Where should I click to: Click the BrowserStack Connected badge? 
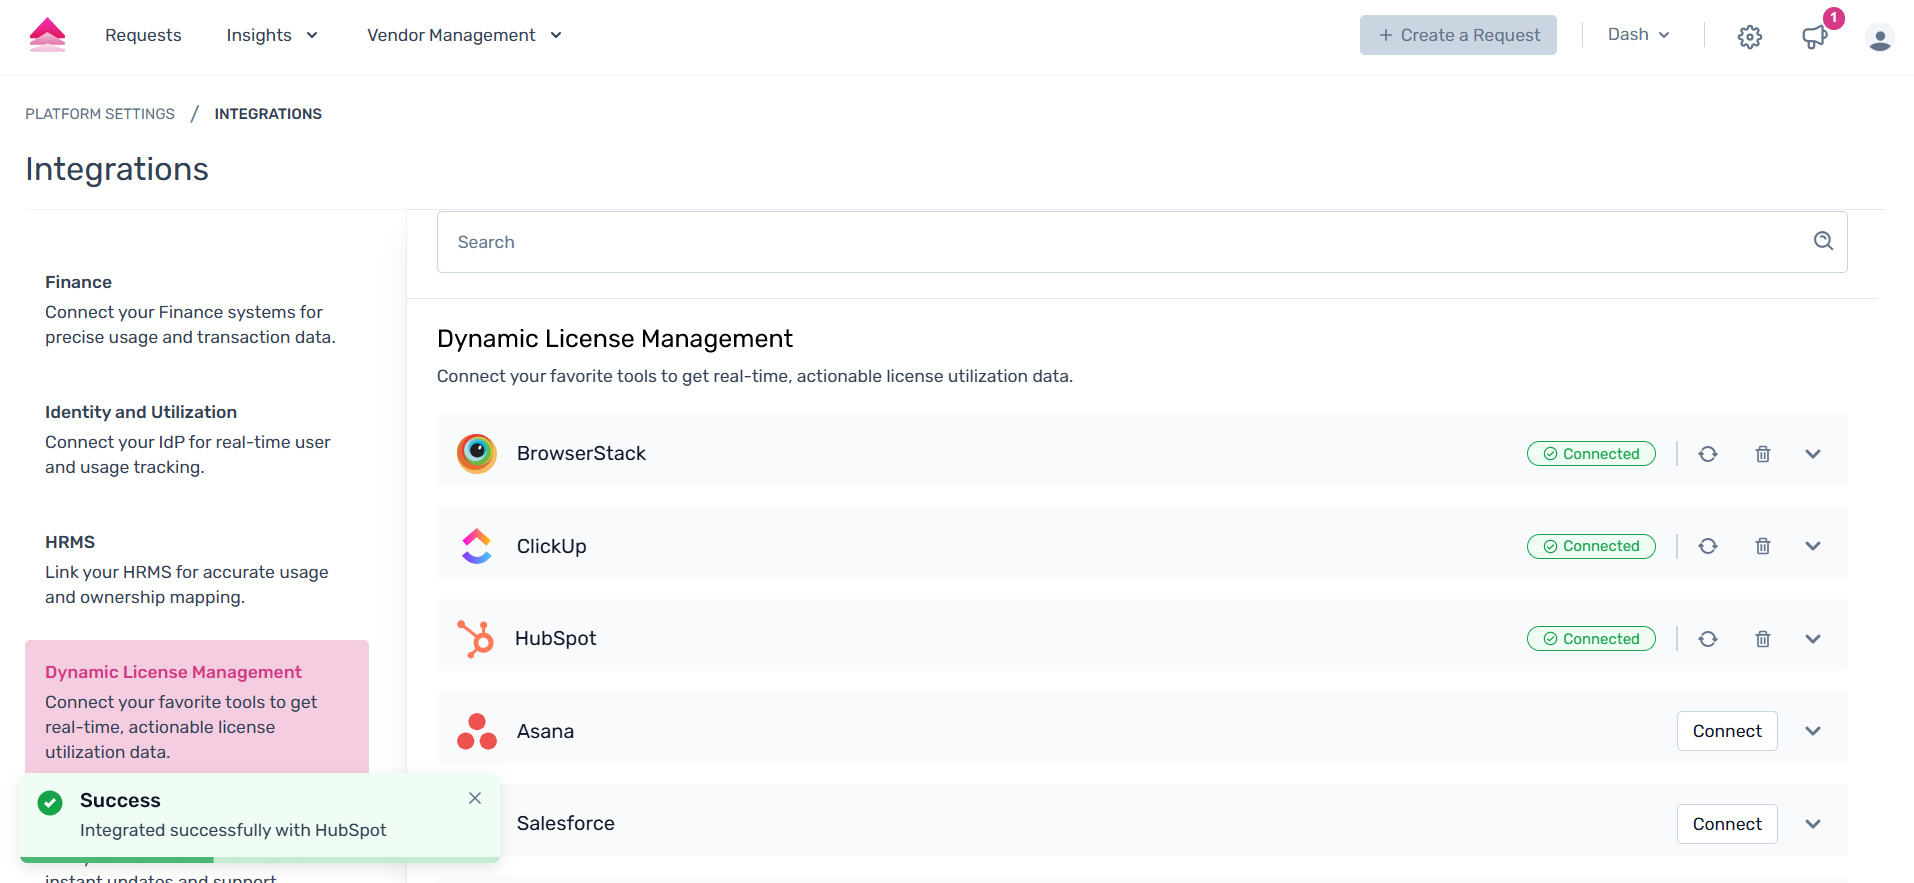click(1591, 454)
